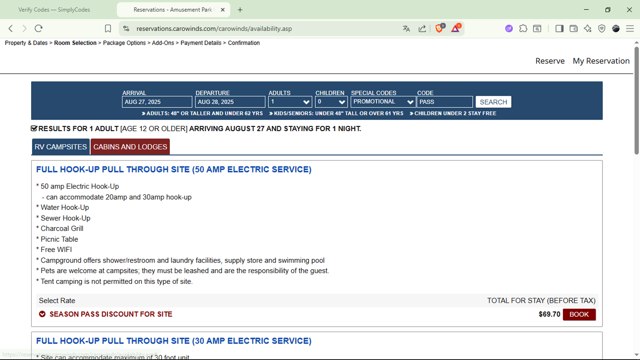Click Room Selection breadcrumb

tap(76, 43)
